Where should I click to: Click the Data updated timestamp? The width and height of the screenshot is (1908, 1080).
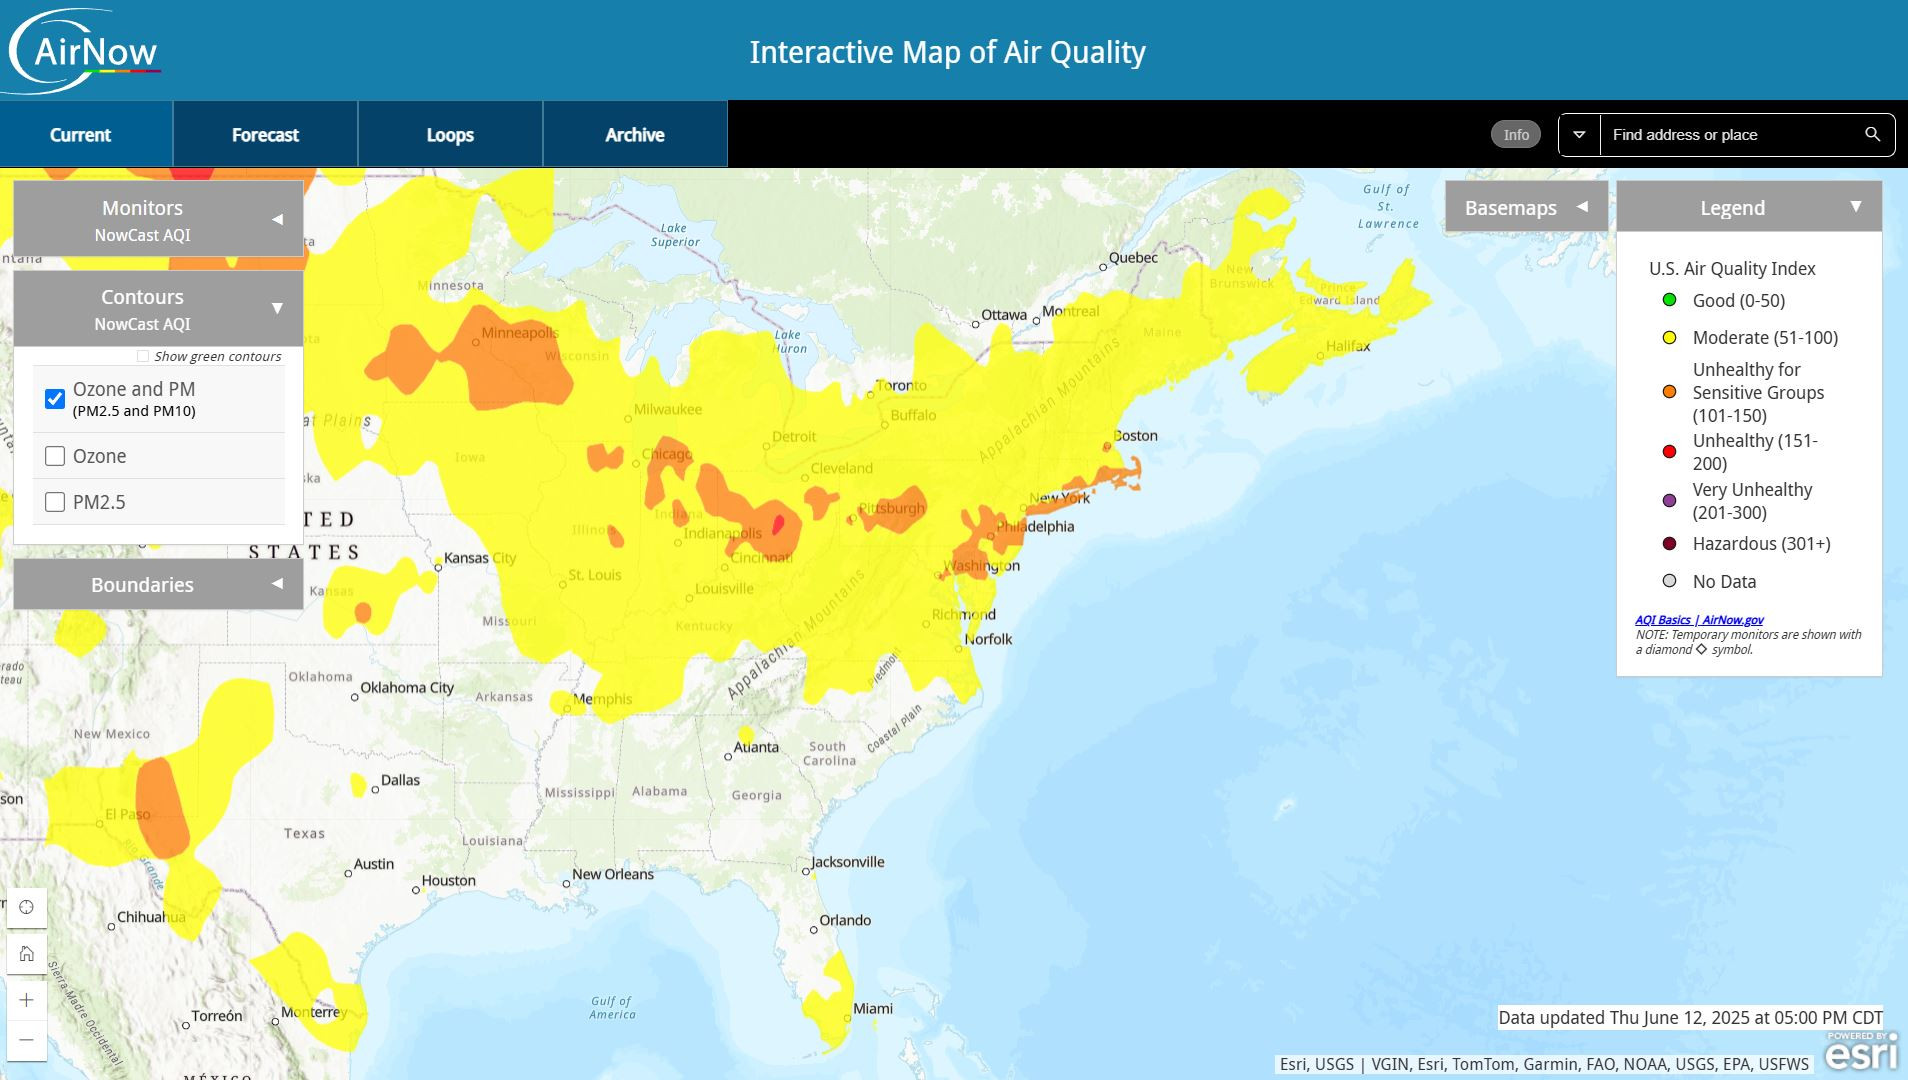tap(1690, 1017)
